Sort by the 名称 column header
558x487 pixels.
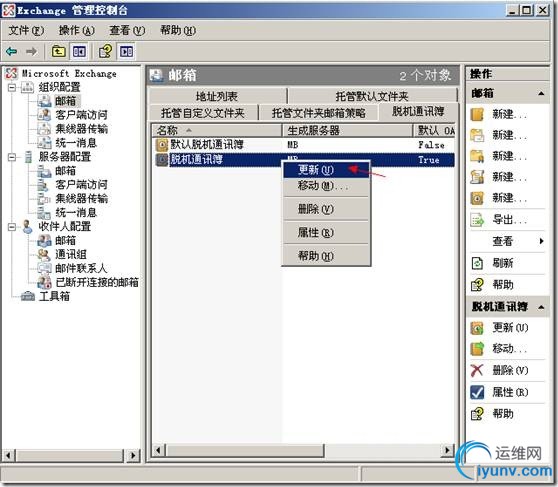pyautogui.click(x=217, y=131)
